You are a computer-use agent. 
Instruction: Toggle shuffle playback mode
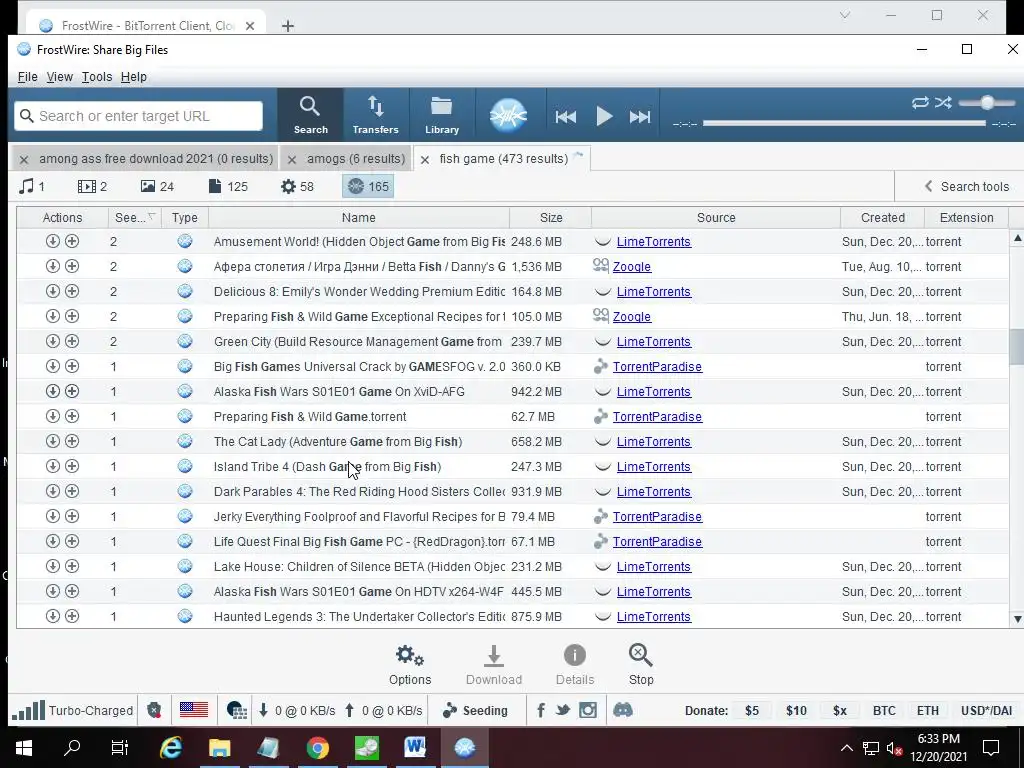coord(943,103)
